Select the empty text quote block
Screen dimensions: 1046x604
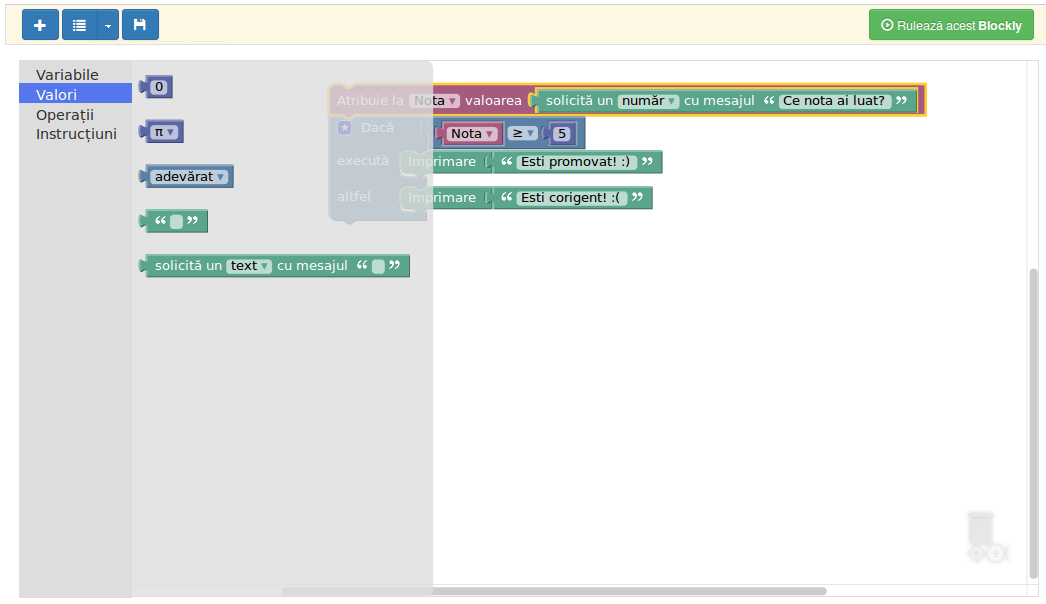[176, 221]
